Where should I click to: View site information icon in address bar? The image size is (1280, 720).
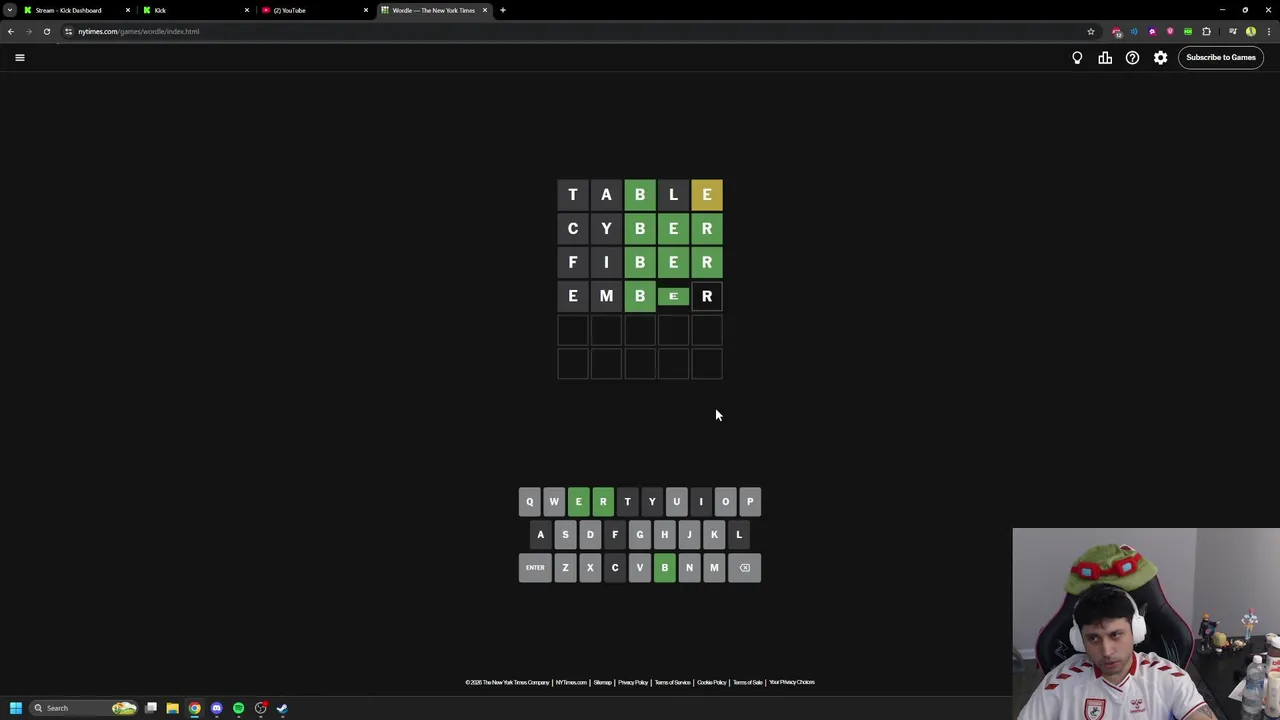(x=68, y=31)
